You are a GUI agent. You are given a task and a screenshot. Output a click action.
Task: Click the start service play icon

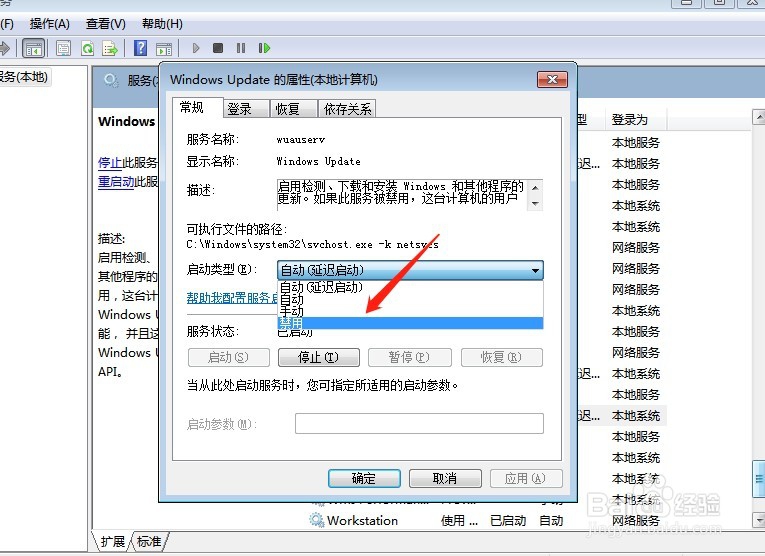(x=196, y=48)
